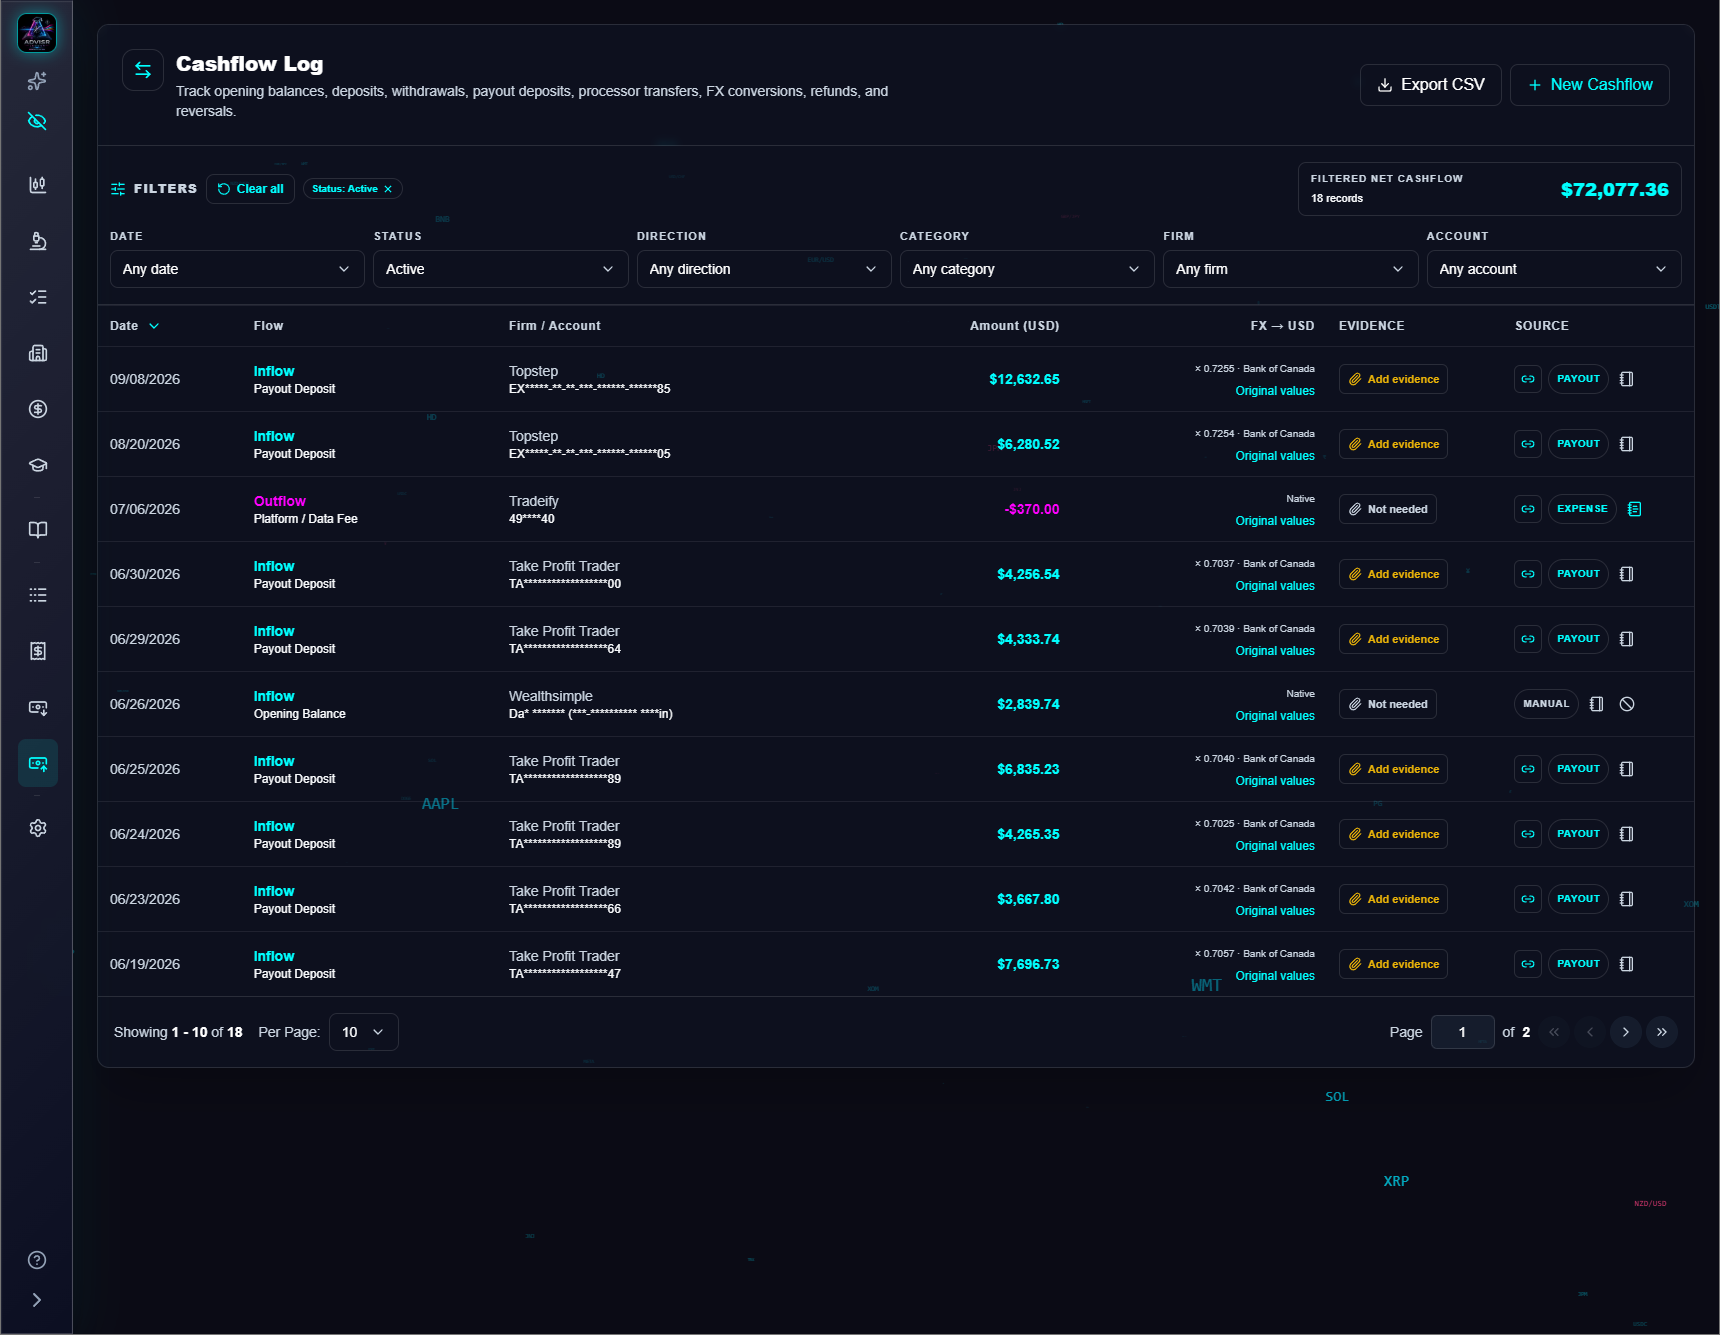Open the candlestick chart sidebar icon
The width and height of the screenshot is (1720, 1335).
coord(37,185)
